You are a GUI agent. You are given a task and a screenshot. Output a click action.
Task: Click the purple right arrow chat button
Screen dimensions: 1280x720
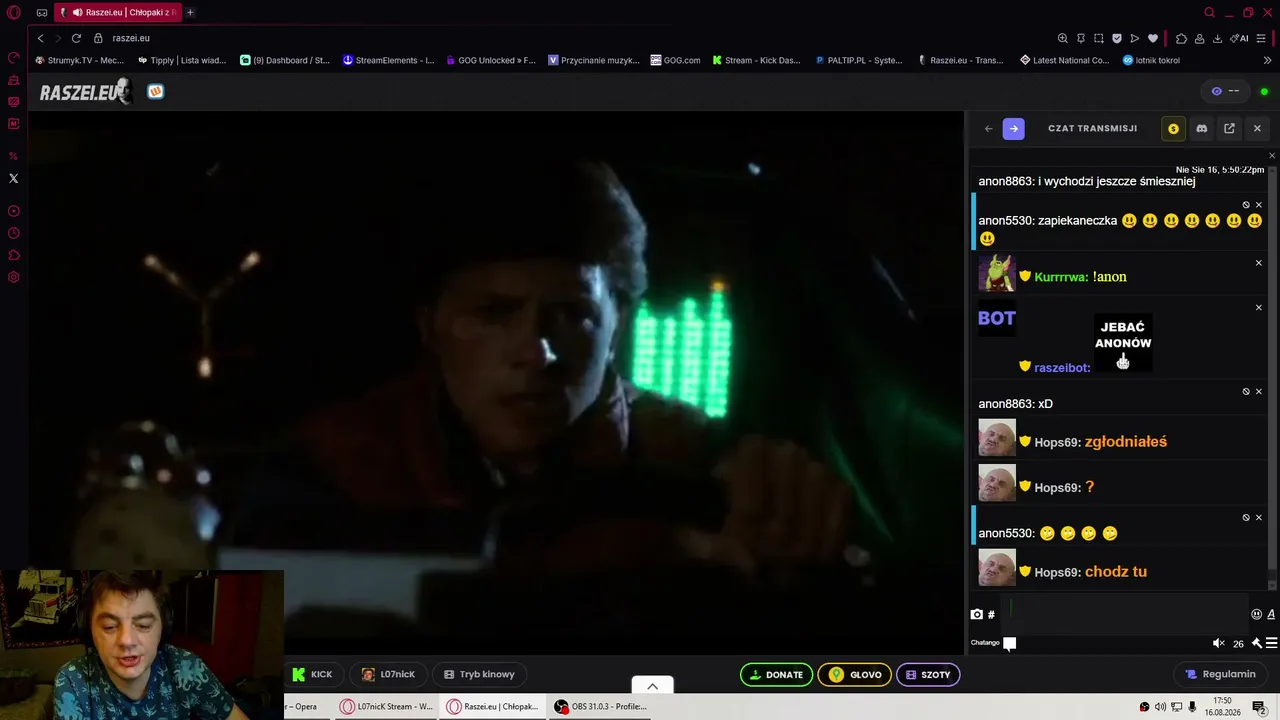tap(1013, 128)
